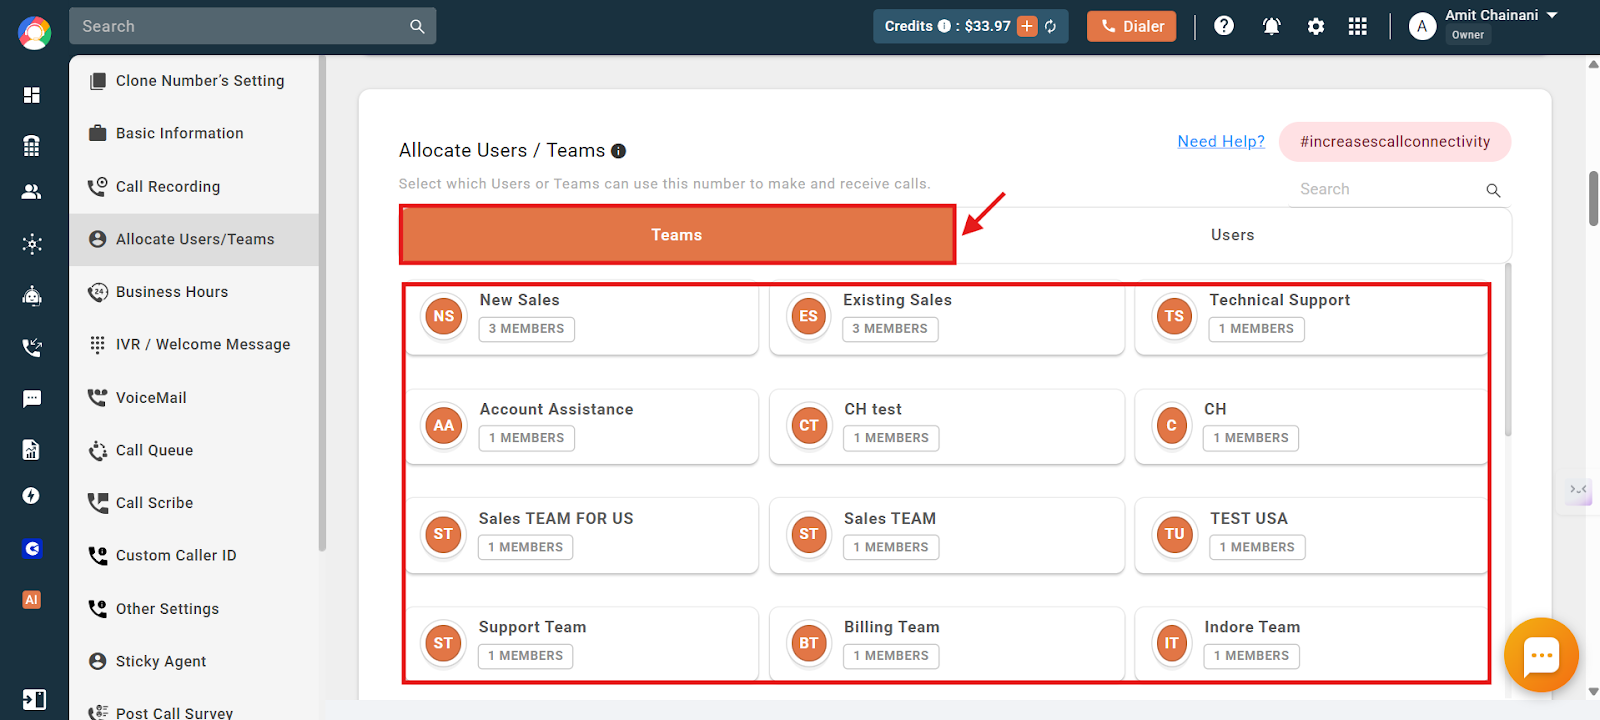Open the integrations hub icon in left rail
This screenshot has height=720, width=1600.
(32, 244)
